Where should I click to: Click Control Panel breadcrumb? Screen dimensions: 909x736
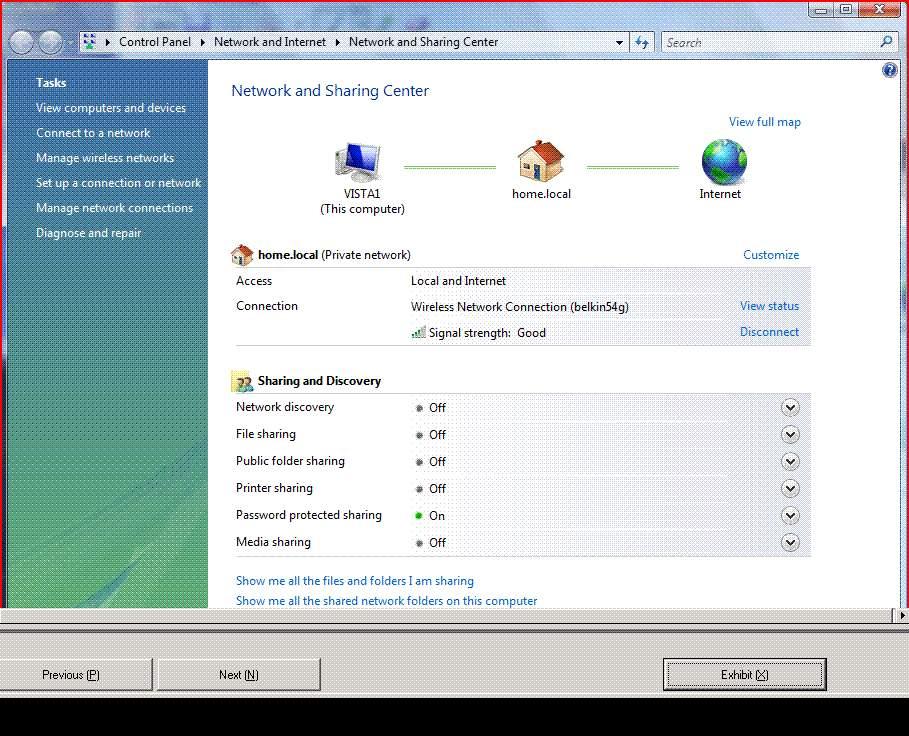coord(155,42)
